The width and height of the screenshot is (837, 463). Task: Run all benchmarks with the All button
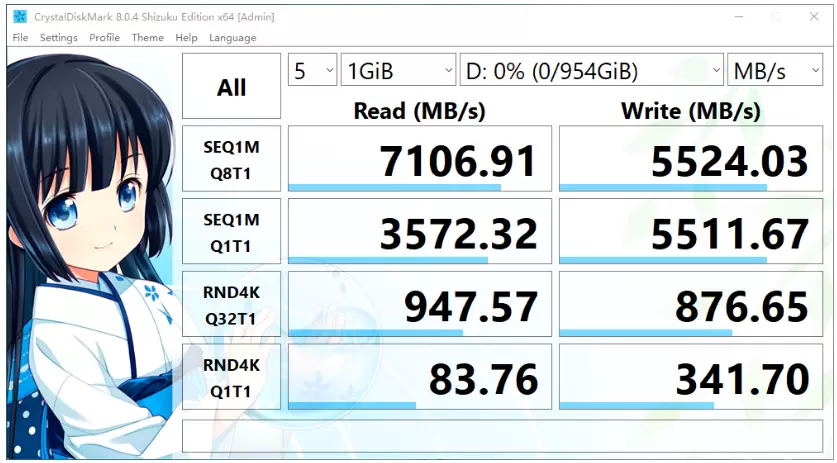click(231, 88)
